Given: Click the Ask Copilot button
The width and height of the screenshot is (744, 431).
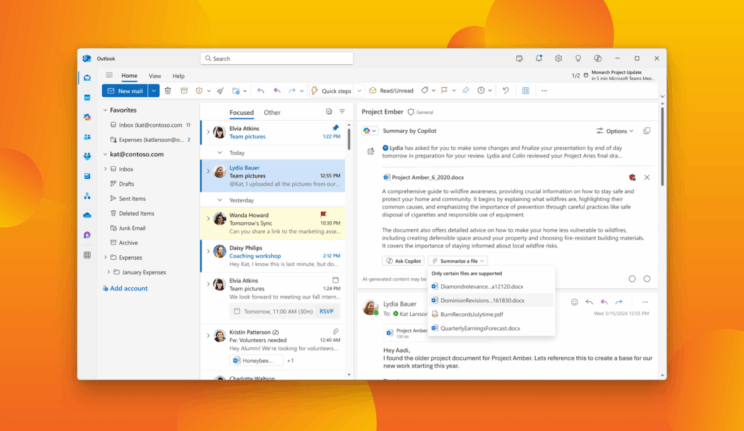Looking at the screenshot, I should tap(403, 261).
